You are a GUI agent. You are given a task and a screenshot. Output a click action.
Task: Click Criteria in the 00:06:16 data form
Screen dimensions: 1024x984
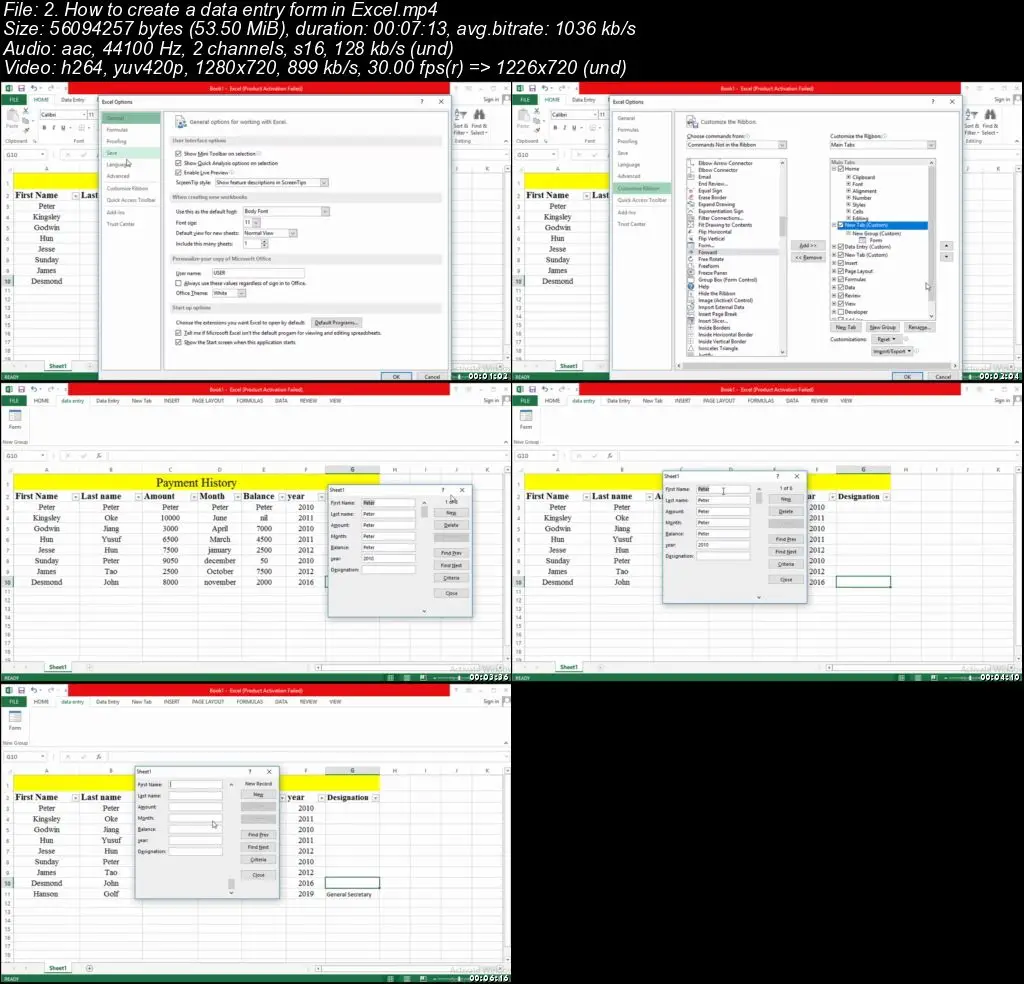[259, 860]
